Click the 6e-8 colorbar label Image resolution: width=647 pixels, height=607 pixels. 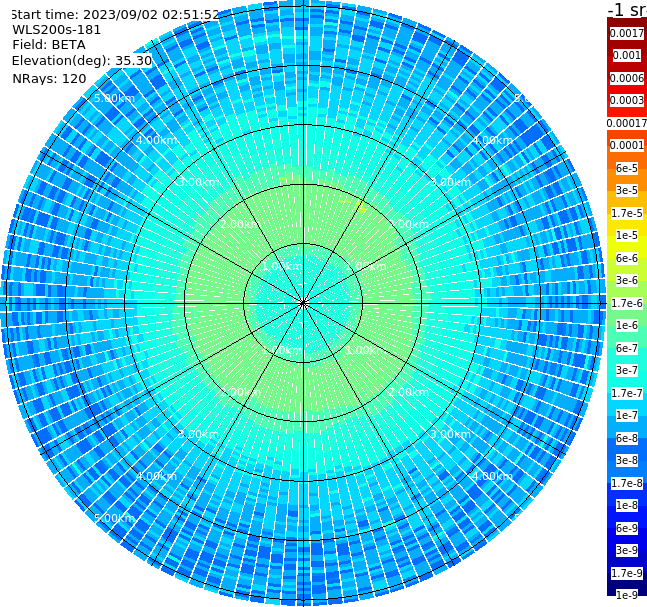point(627,438)
